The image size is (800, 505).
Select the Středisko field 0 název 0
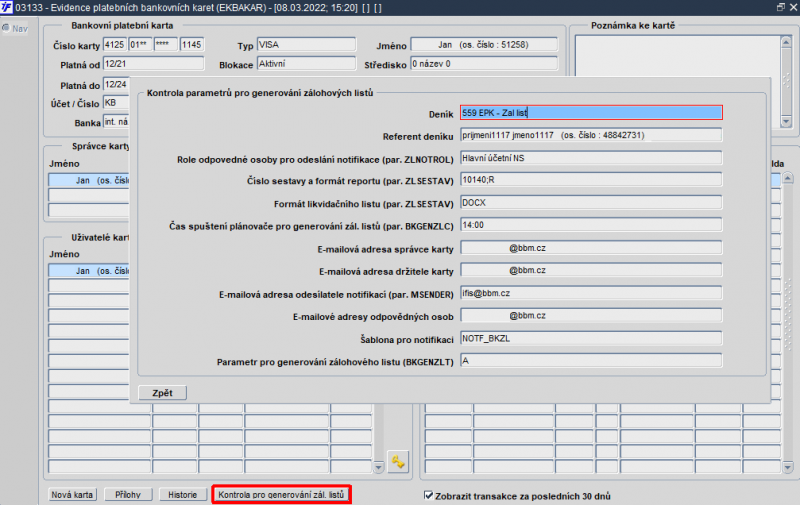click(x=484, y=64)
